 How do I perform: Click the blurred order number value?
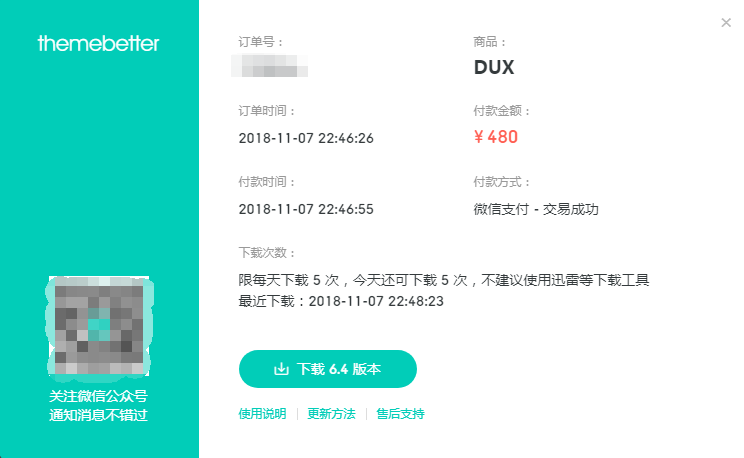270,66
